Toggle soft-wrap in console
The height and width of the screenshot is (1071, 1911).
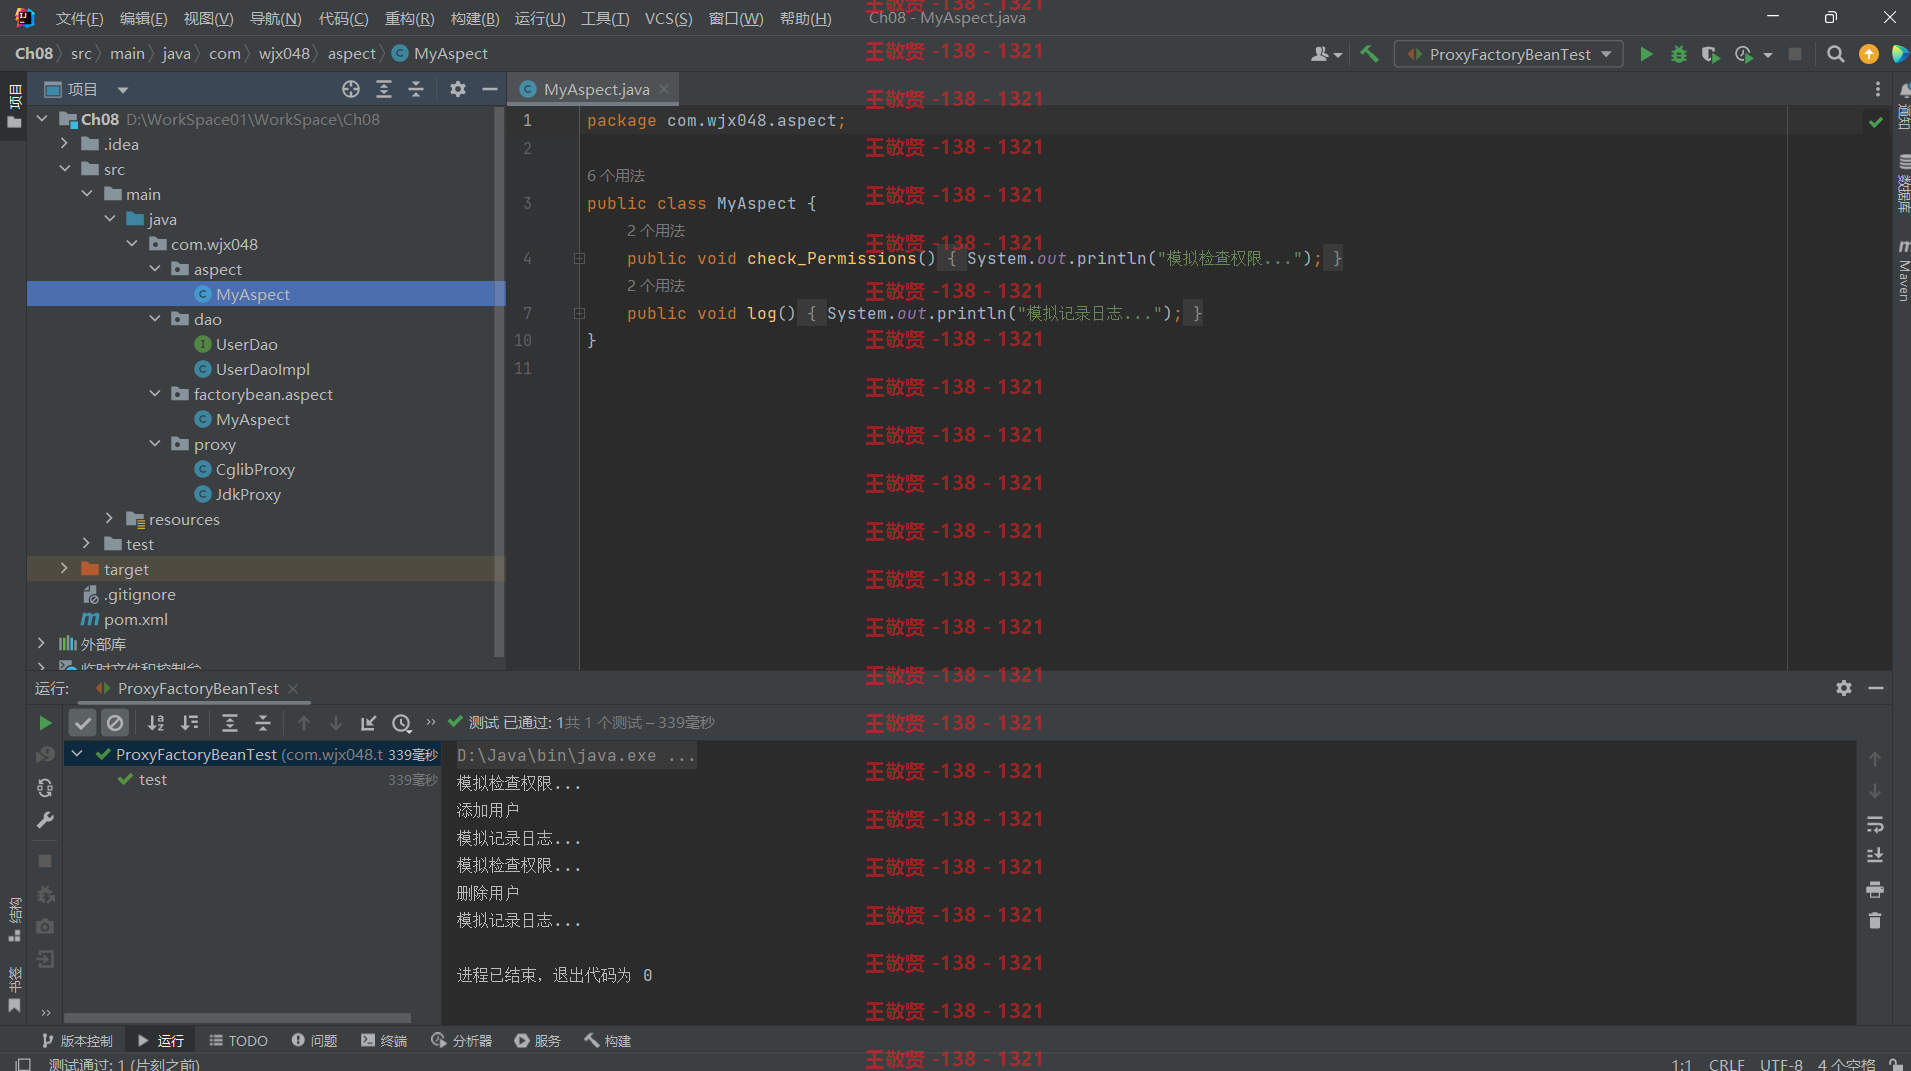(x=1875, y=824)
